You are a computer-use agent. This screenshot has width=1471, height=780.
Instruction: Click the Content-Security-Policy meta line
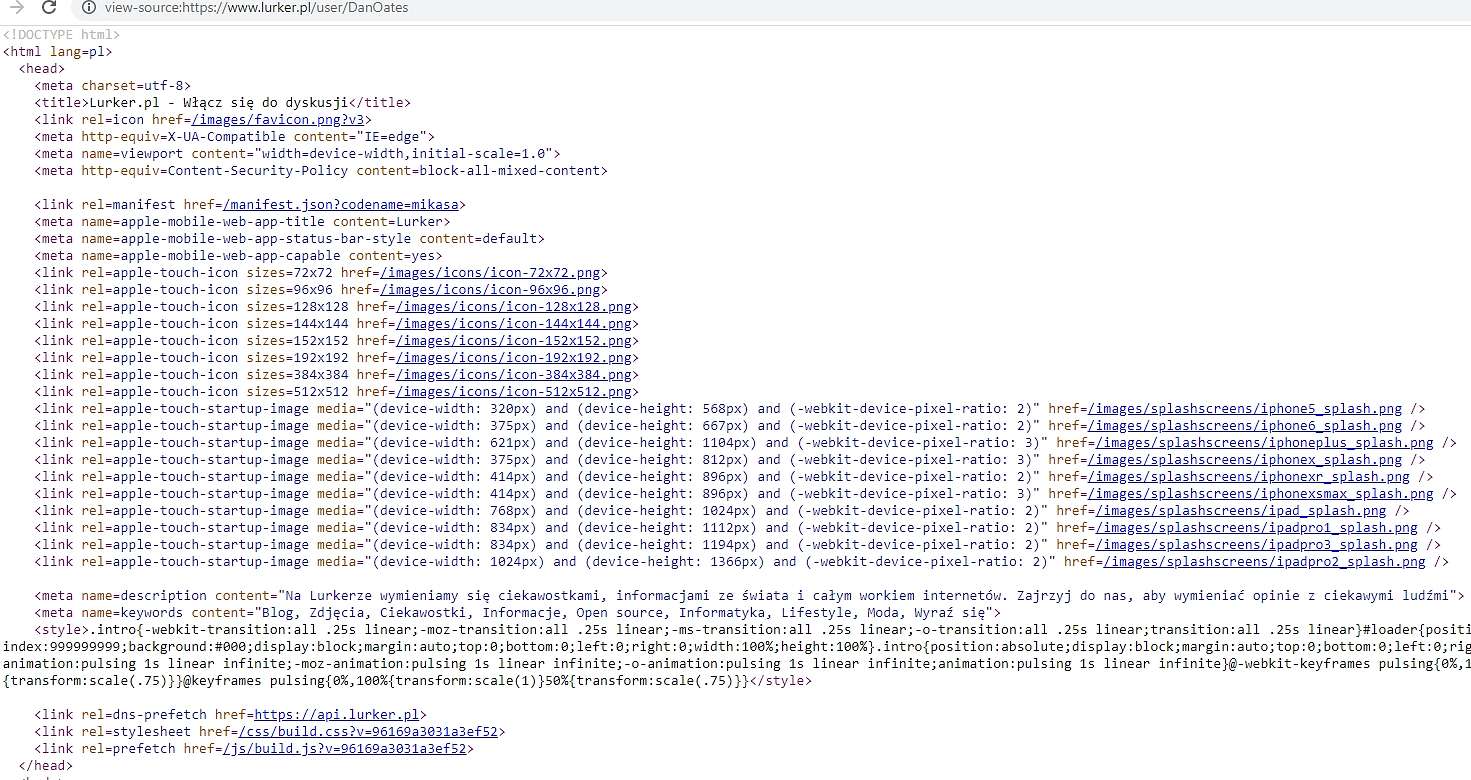[x=321, y=170]
